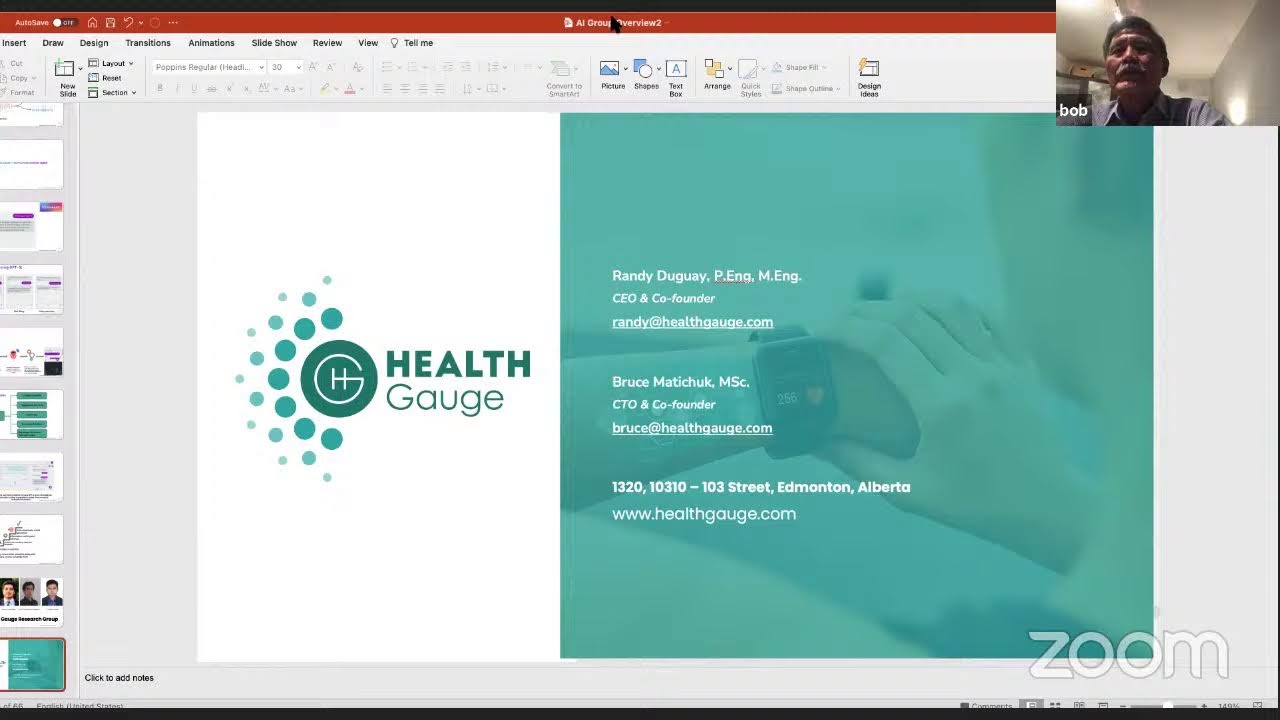The height and width of the screenshot is (720, 1280).
Task: Open Design Ideas pane
Action: tap(869, 77)
